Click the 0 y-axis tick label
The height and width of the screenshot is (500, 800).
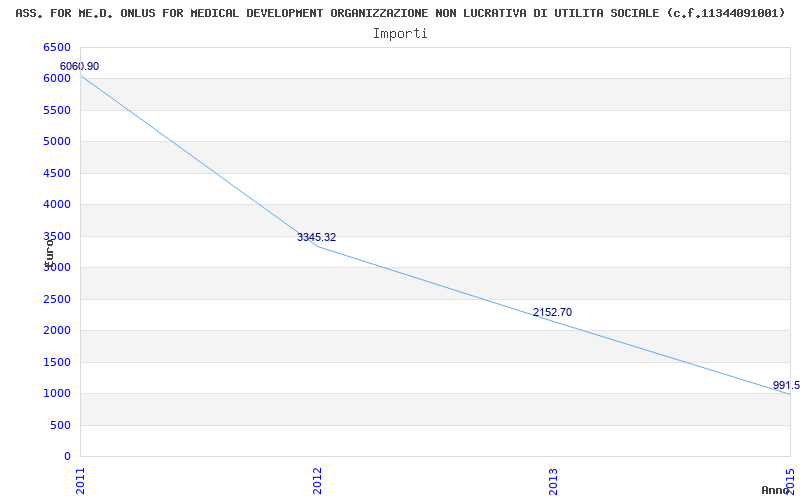pos(67,456)
